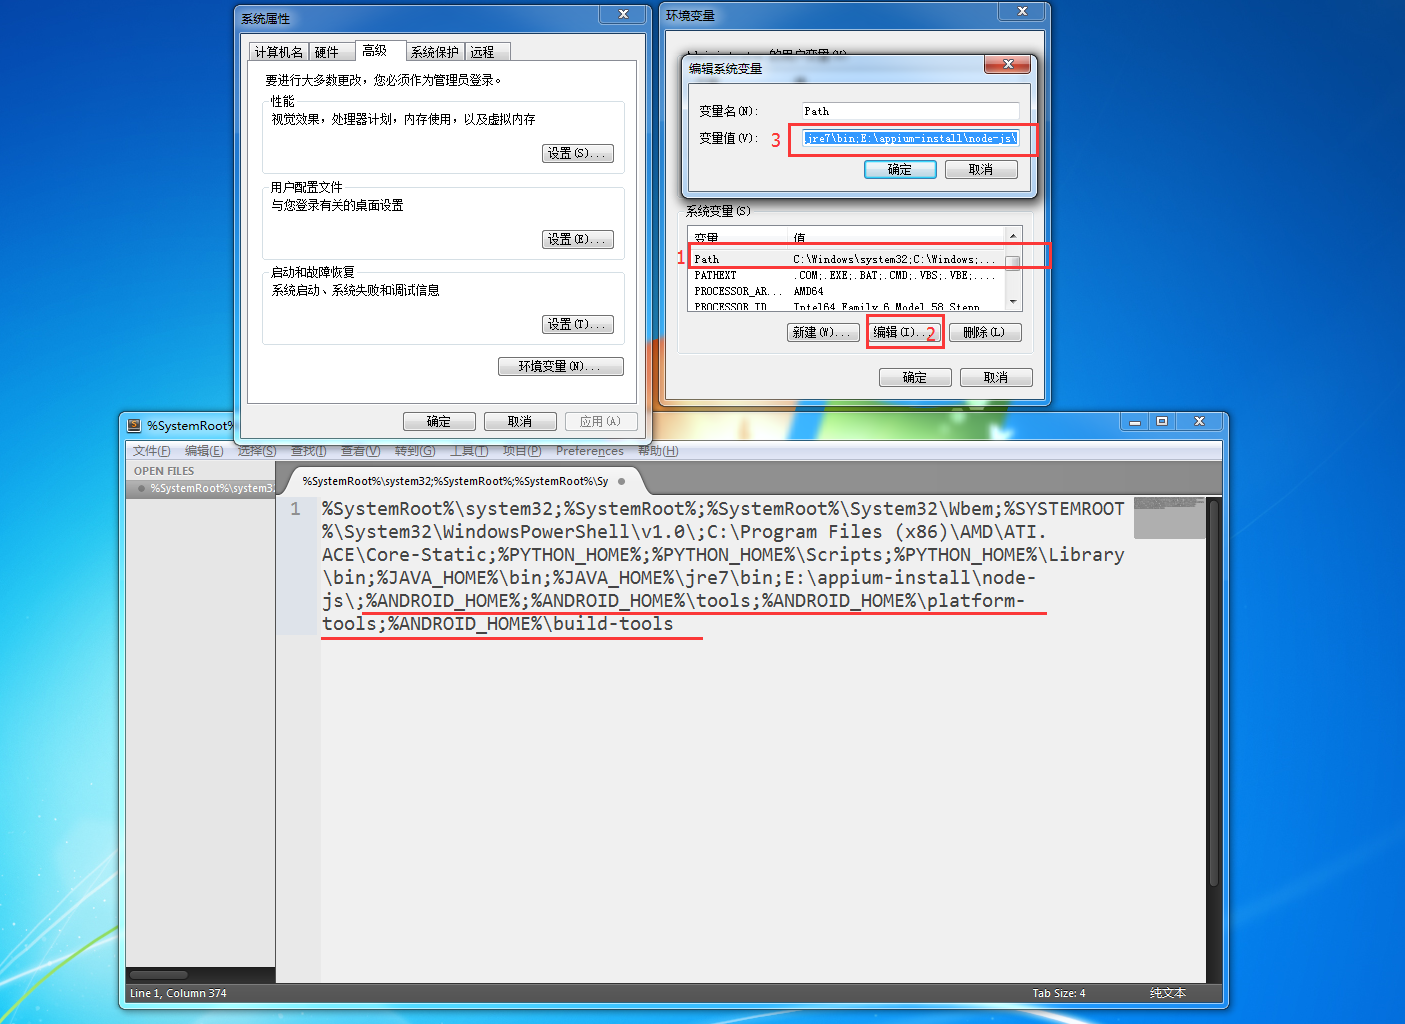Open the 文件(F) menu in Sublime
Viewport: 1405px width, 1024px height.
click(x=152, y=451)
